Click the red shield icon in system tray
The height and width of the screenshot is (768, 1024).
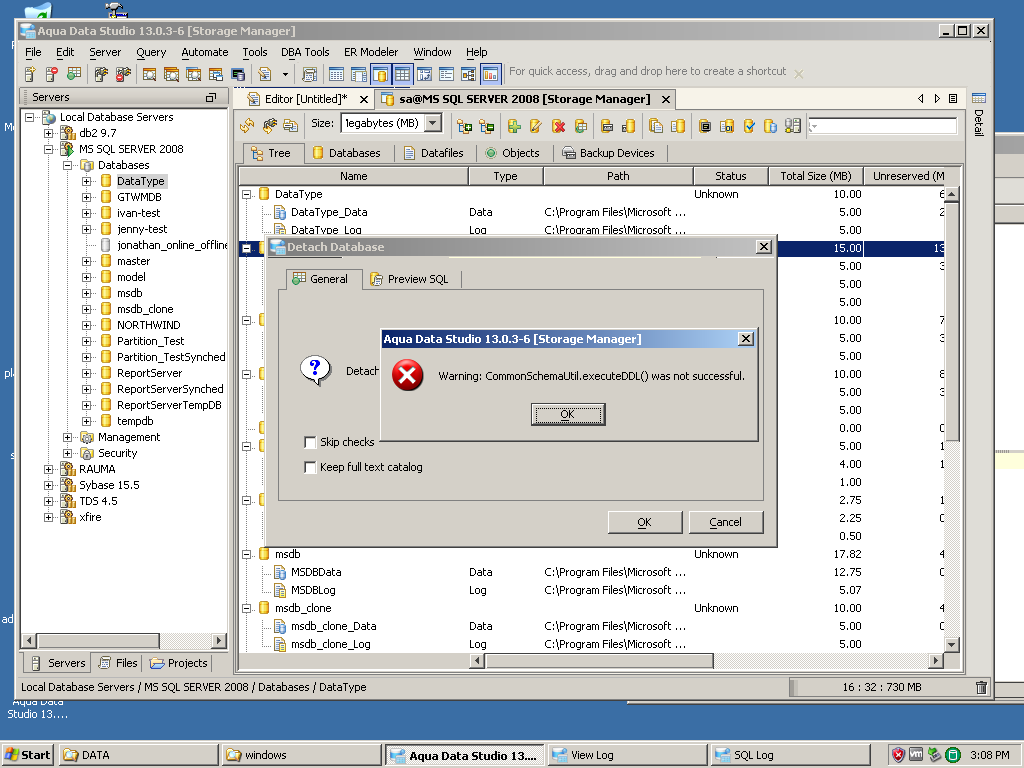coord(899,755)
